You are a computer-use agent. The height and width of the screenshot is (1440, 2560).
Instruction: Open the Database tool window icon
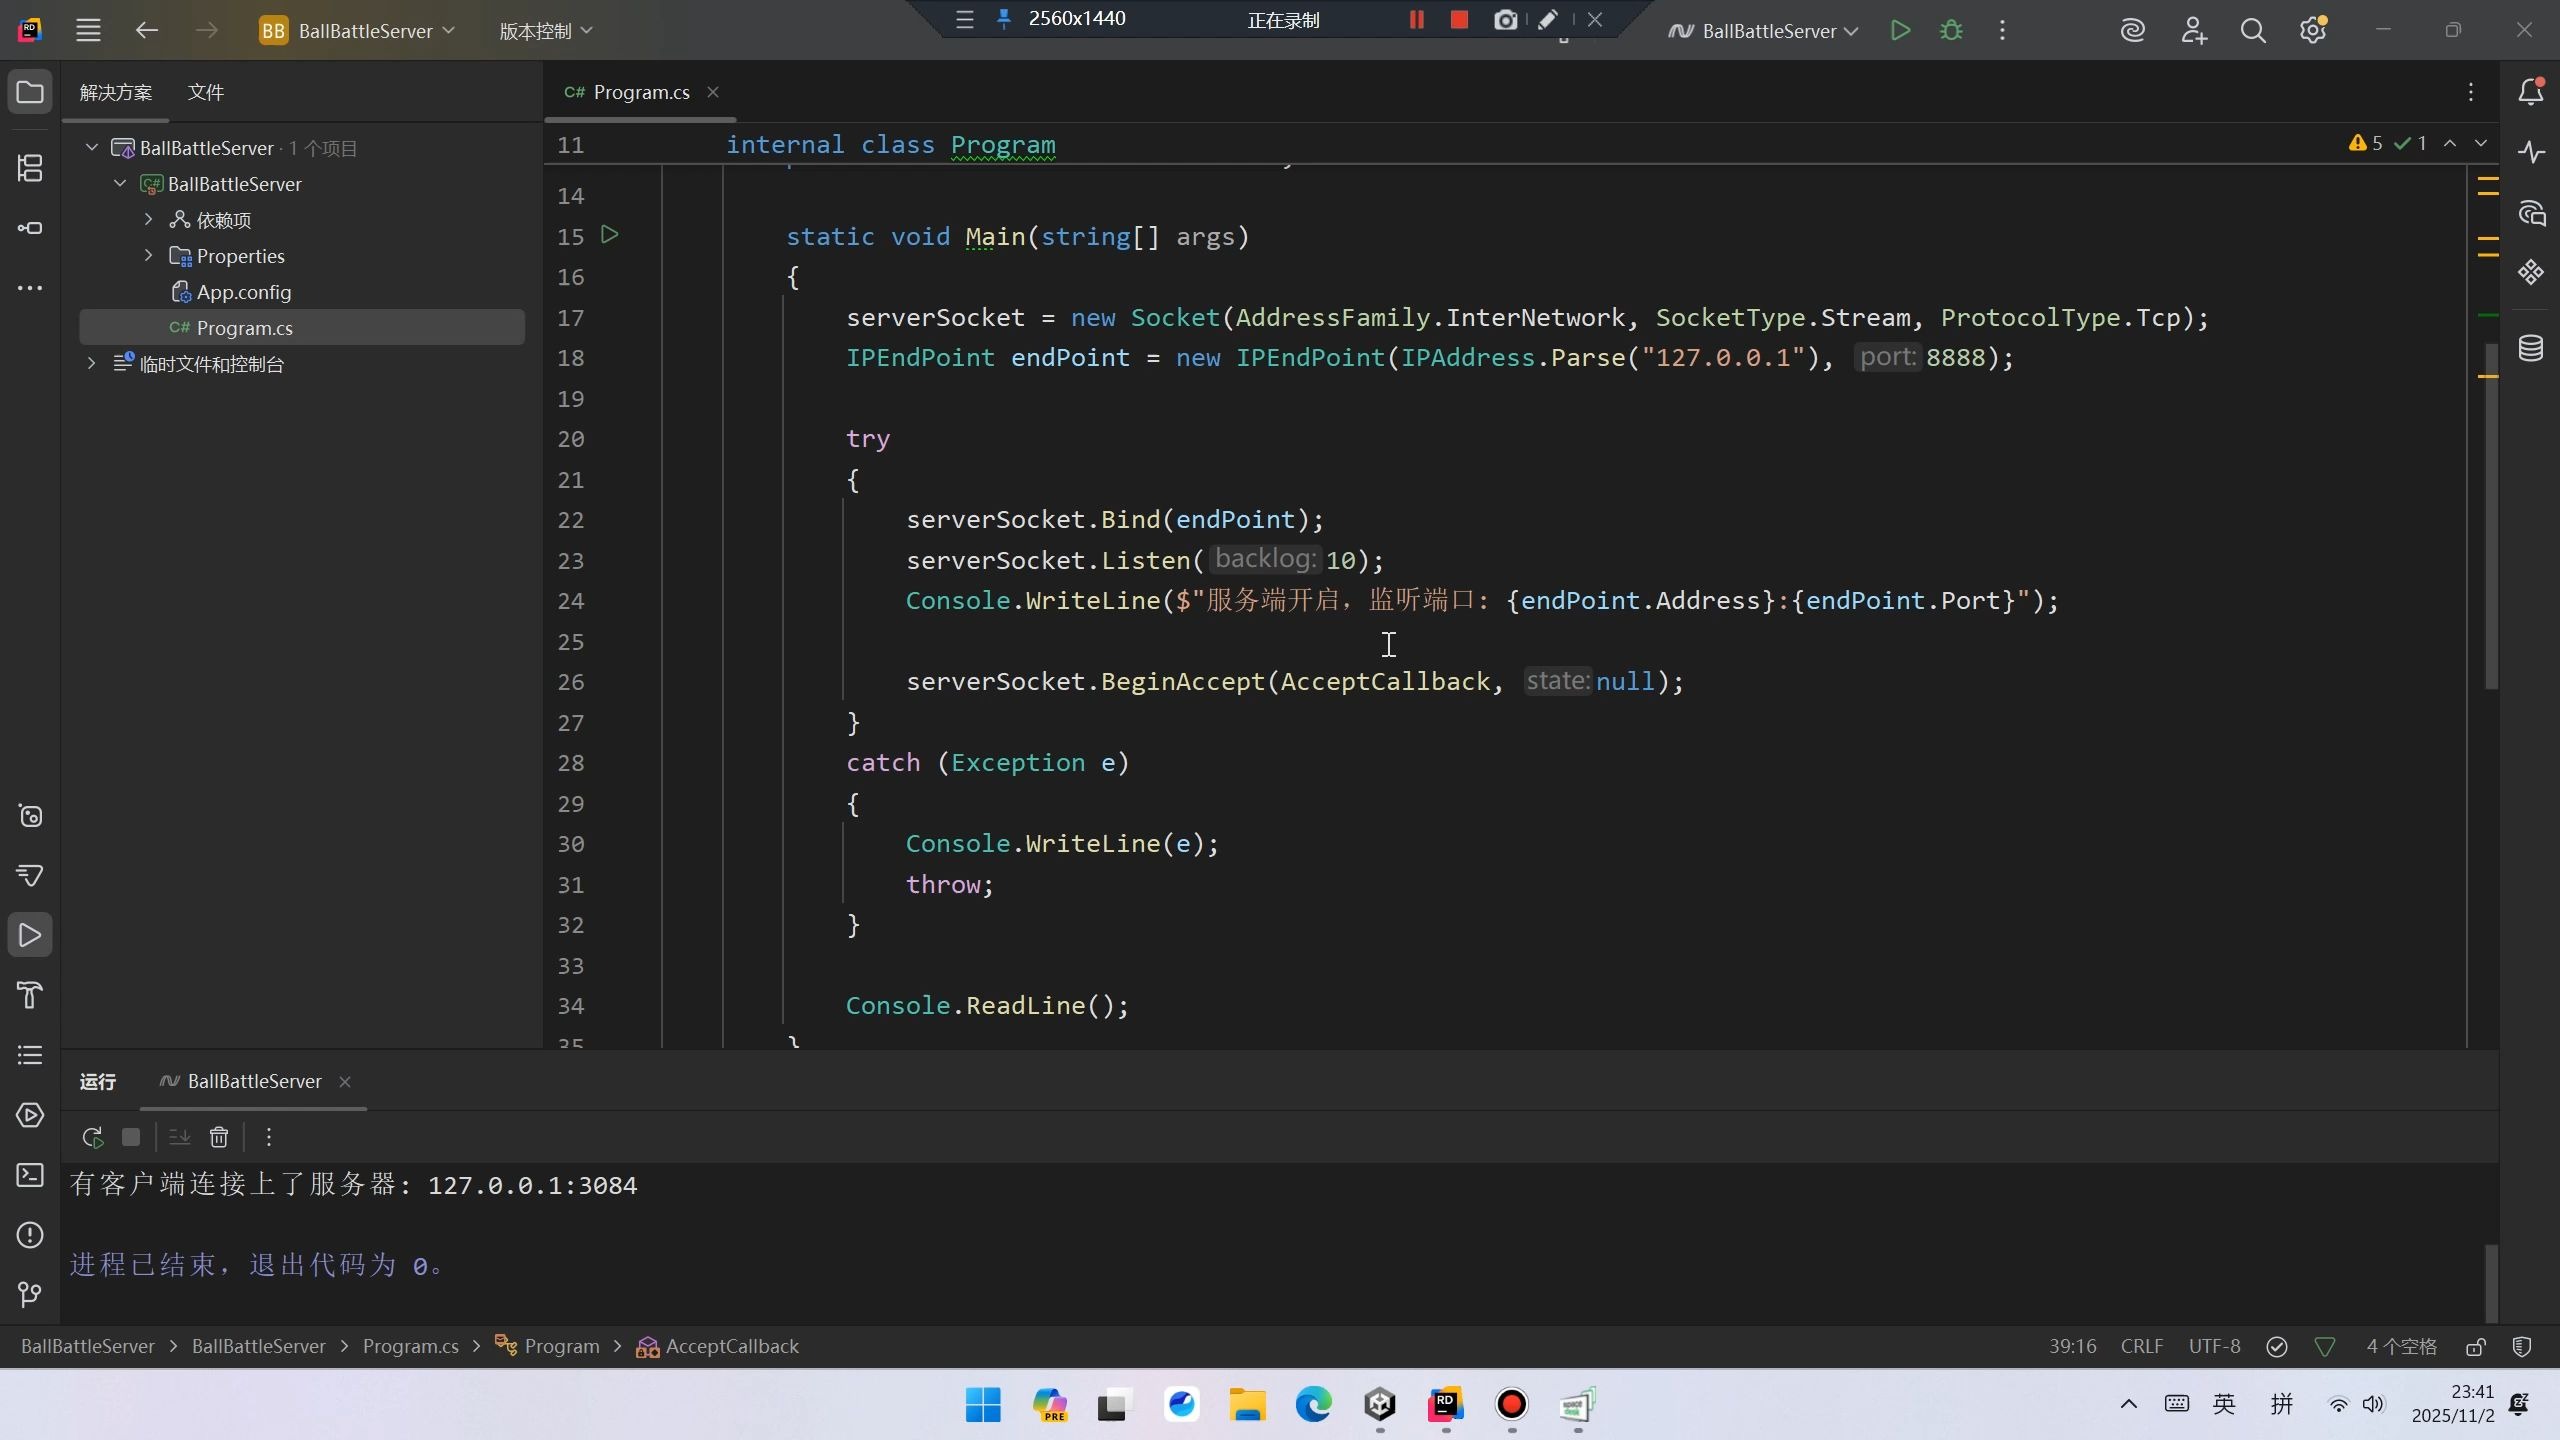(2531, 349)
